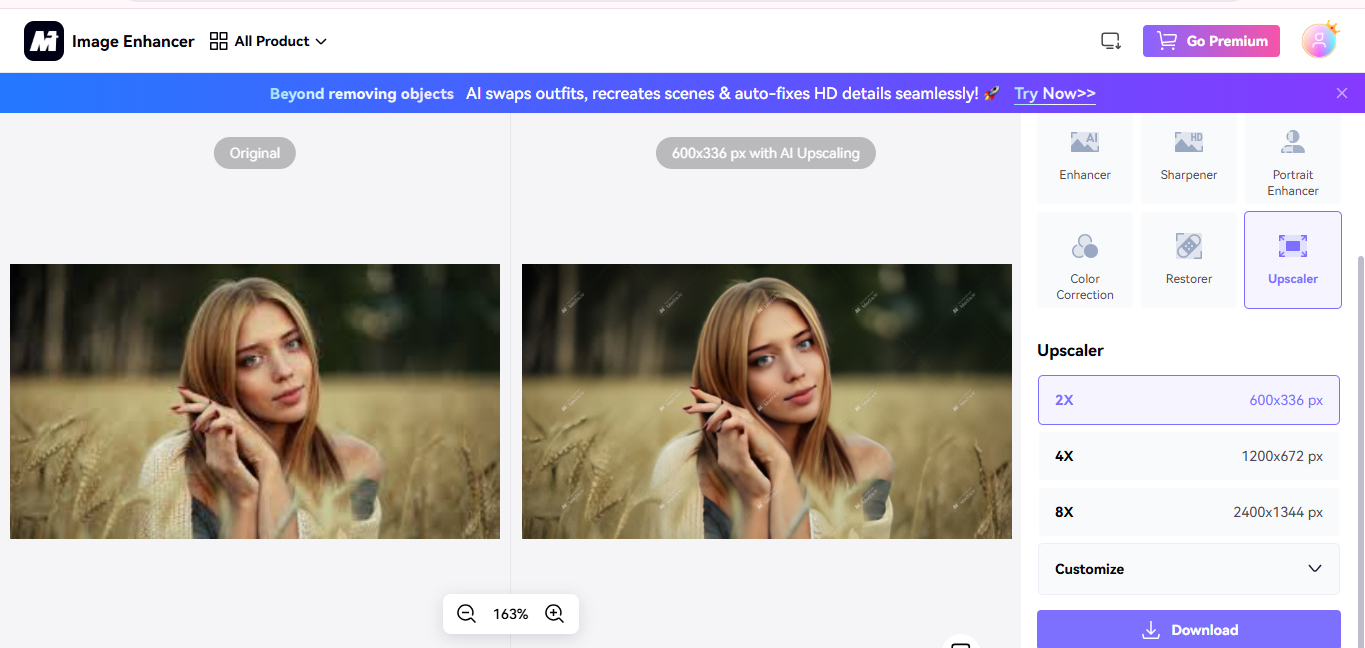Select the Enhancer tool

(1084, 160)
